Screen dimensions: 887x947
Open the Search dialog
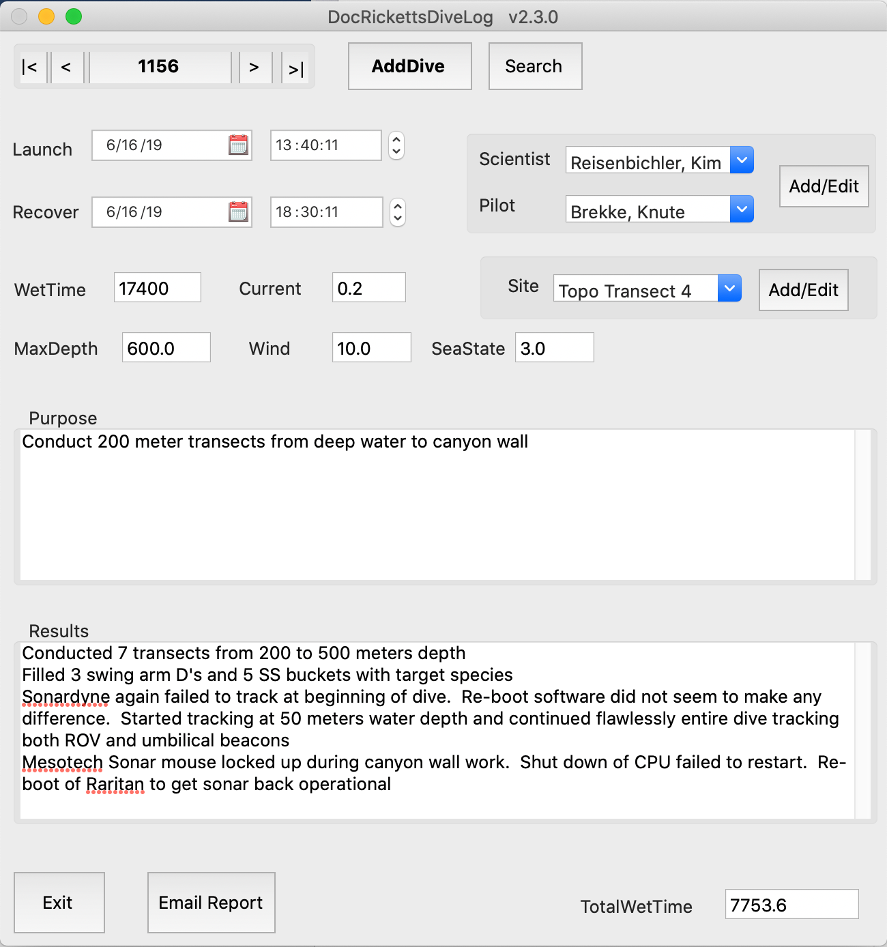(534, 67)
